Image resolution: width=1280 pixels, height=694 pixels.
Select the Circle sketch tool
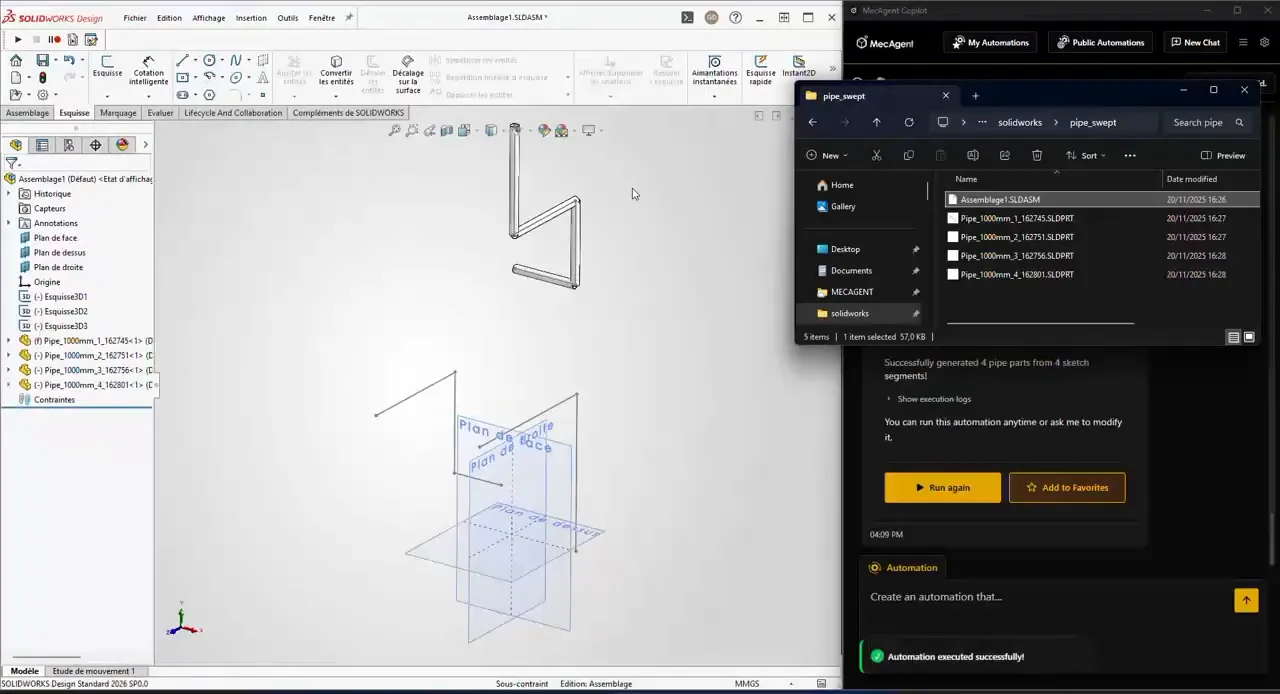[209, 61]
